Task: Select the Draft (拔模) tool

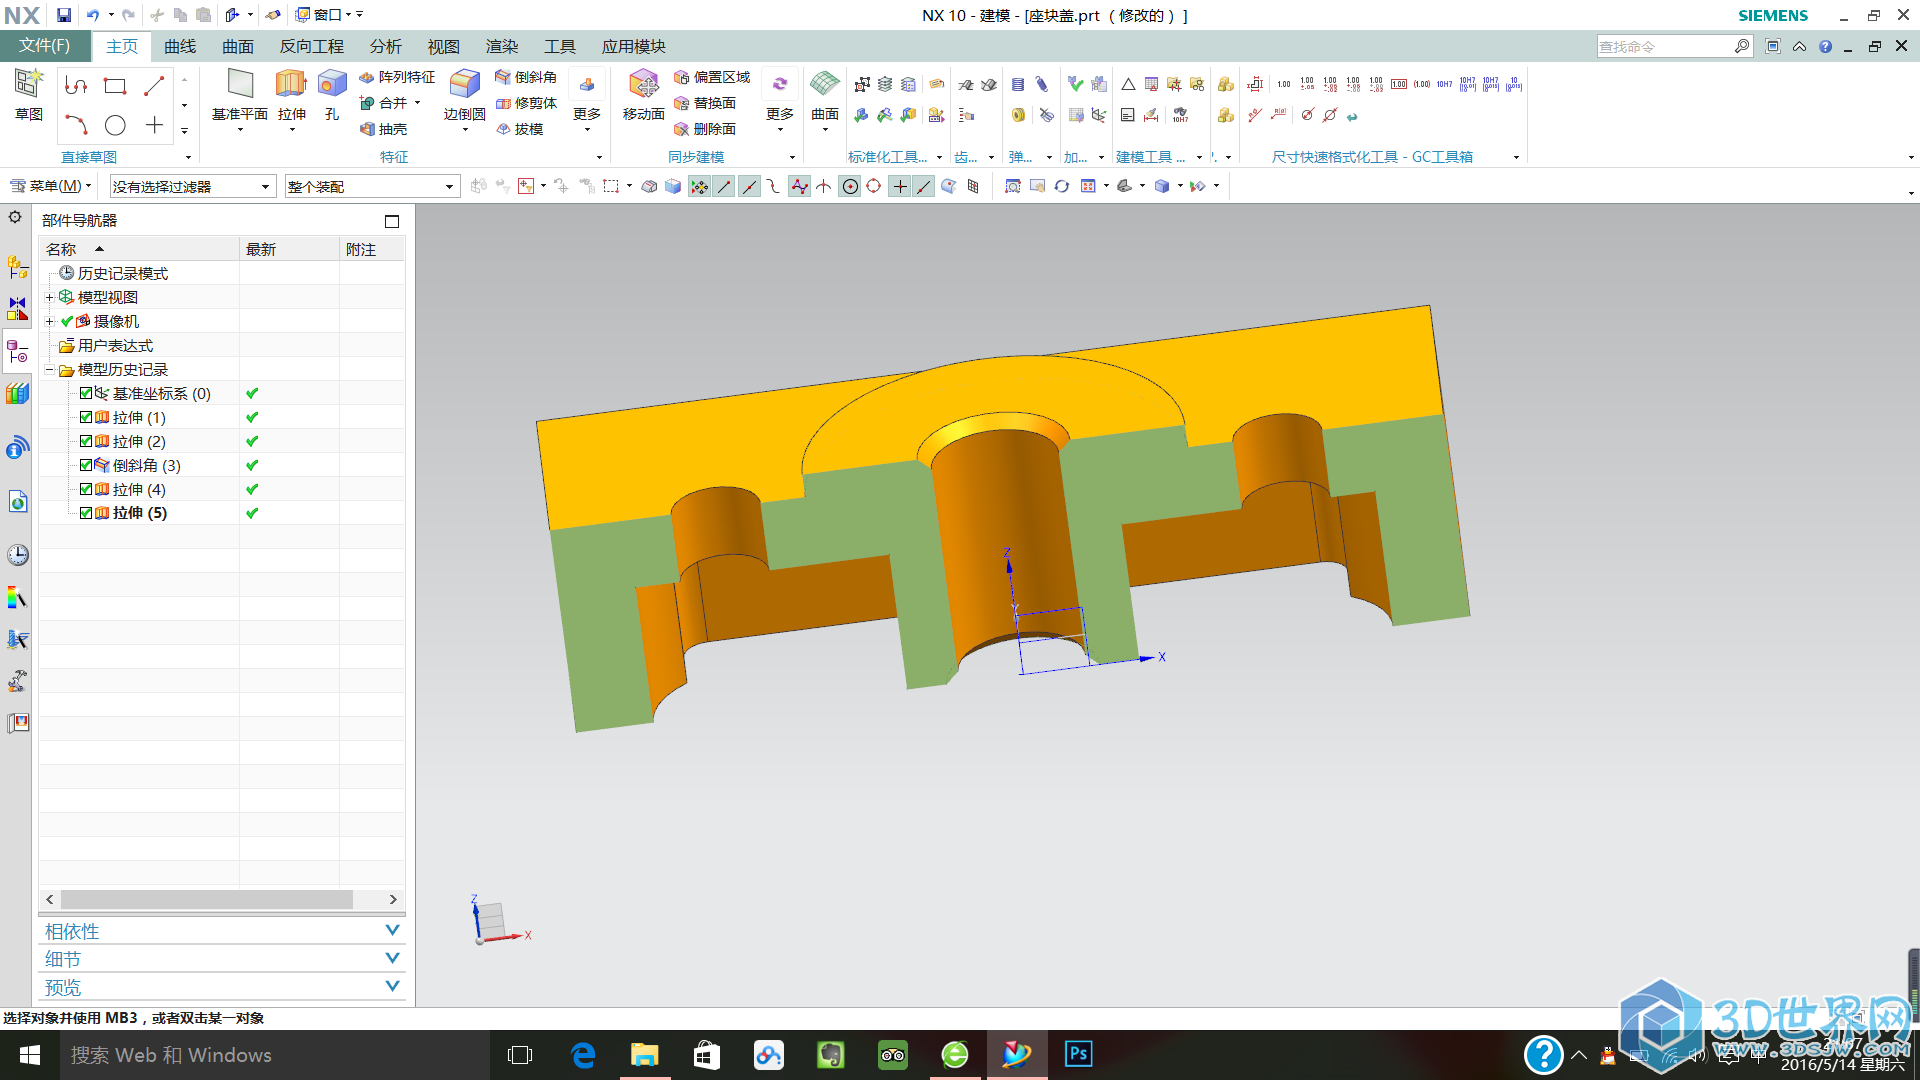Action: click(520, 129)
